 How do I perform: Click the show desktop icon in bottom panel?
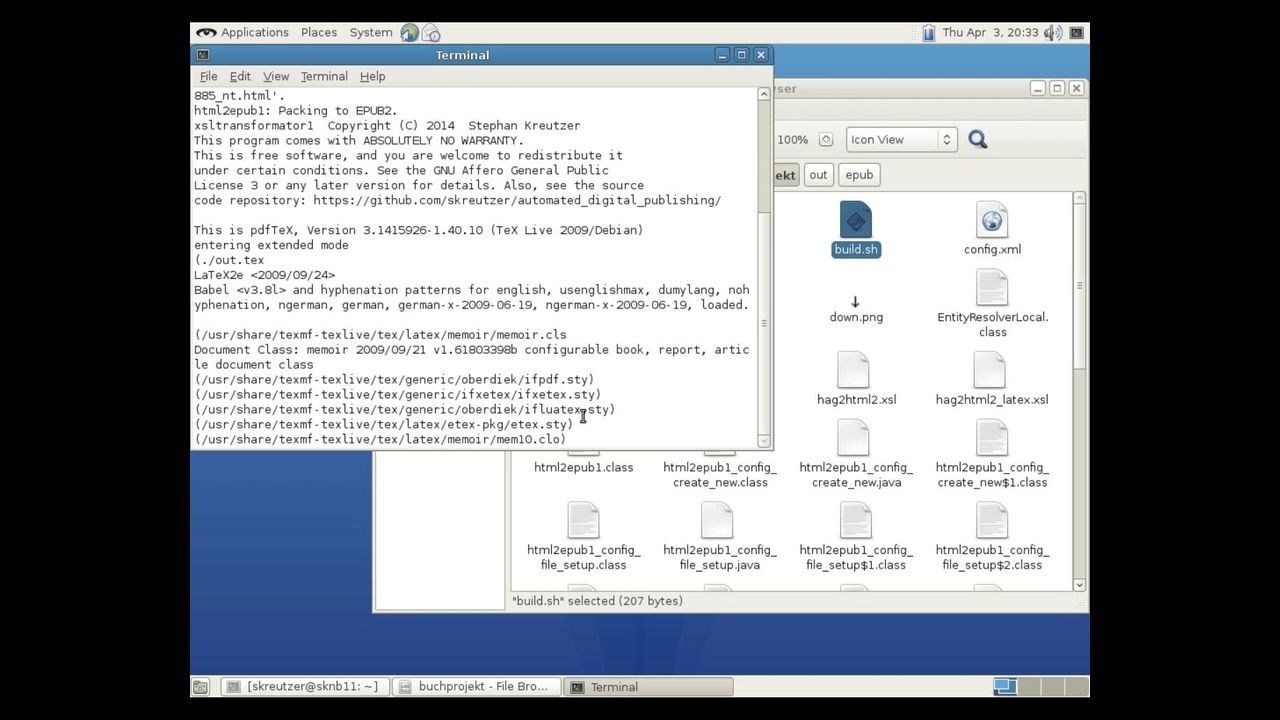click(200, 687)
